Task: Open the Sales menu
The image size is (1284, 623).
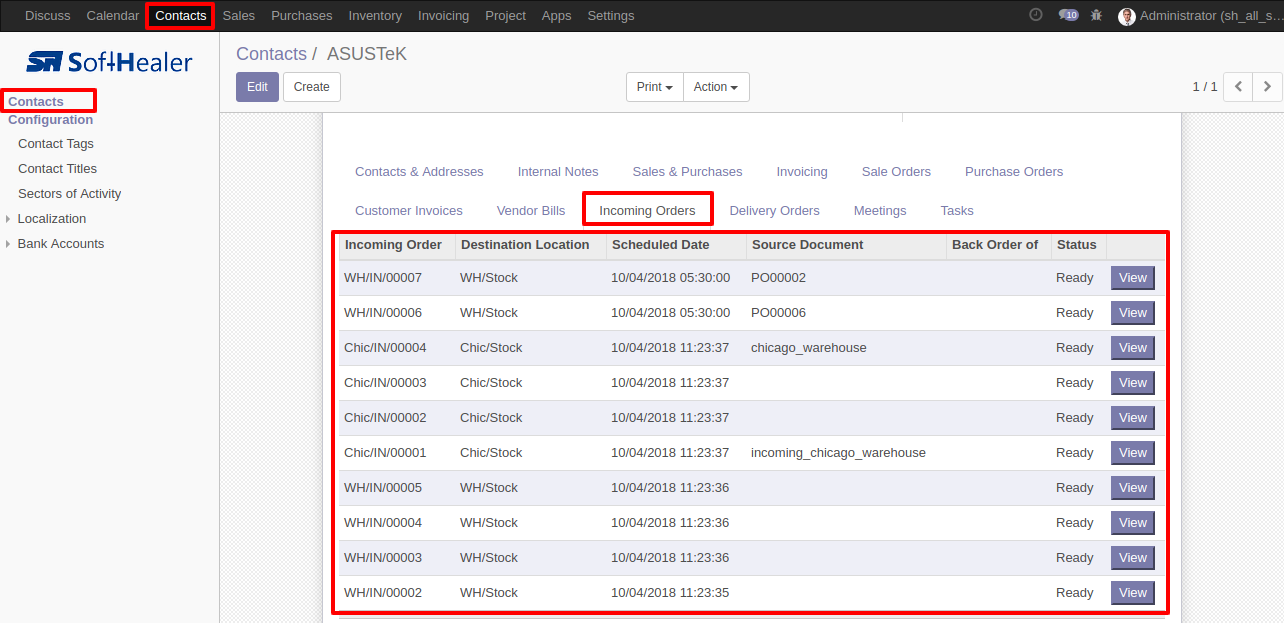Action: [239, 16]
